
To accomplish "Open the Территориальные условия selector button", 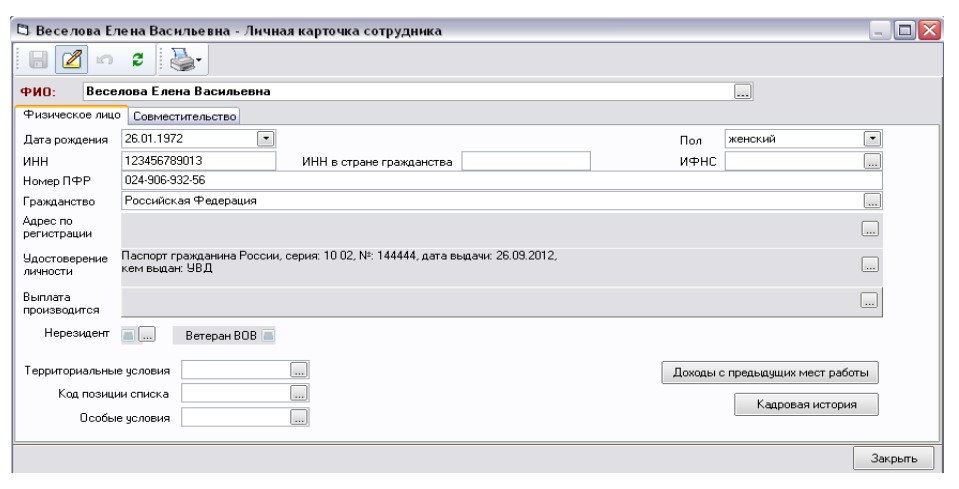I will 298,370.
